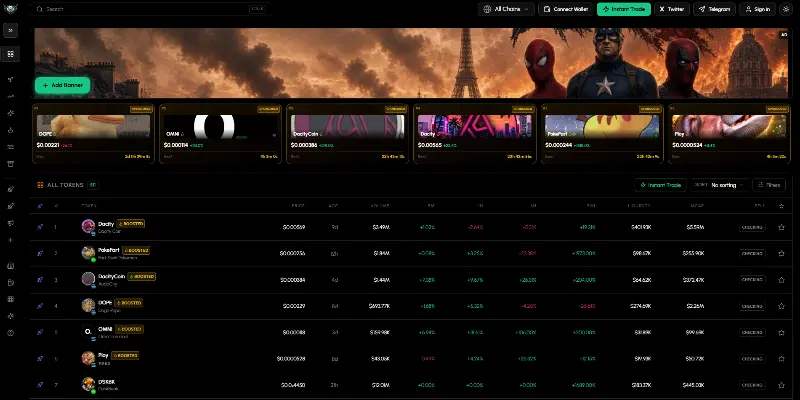
Task: Click the rocket icon in the PokePort row
Action: (40, 253)
